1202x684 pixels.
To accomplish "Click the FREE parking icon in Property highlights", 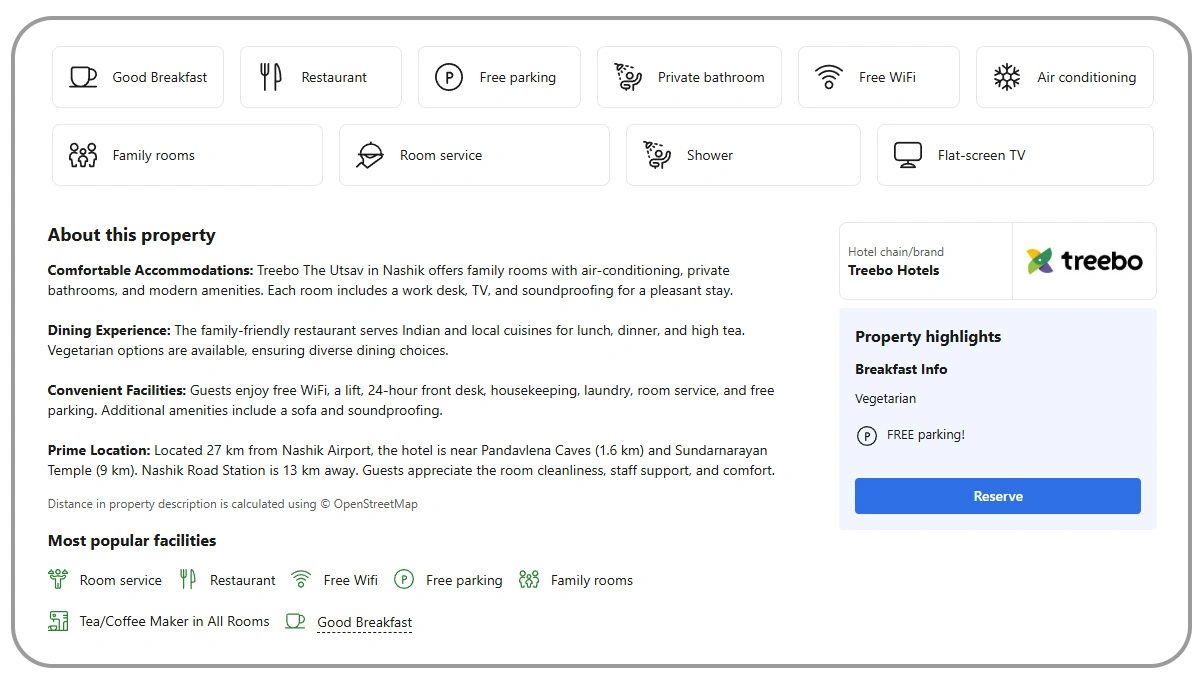I will 866,436.
